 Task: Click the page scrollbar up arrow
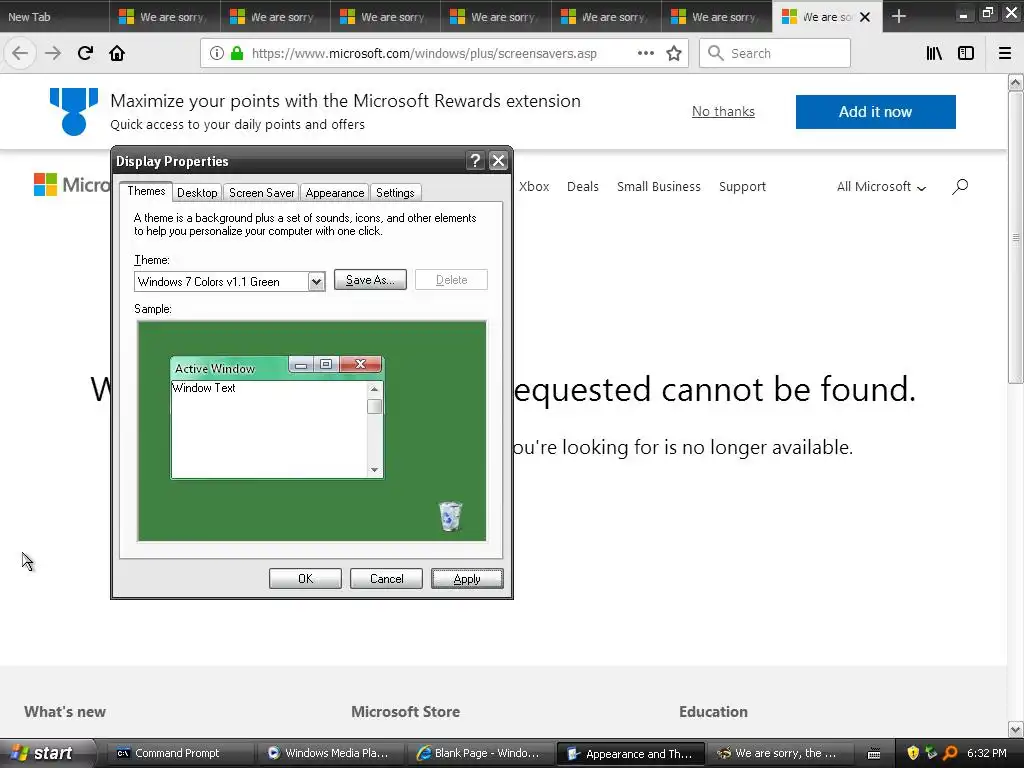tap(1016, 82)
